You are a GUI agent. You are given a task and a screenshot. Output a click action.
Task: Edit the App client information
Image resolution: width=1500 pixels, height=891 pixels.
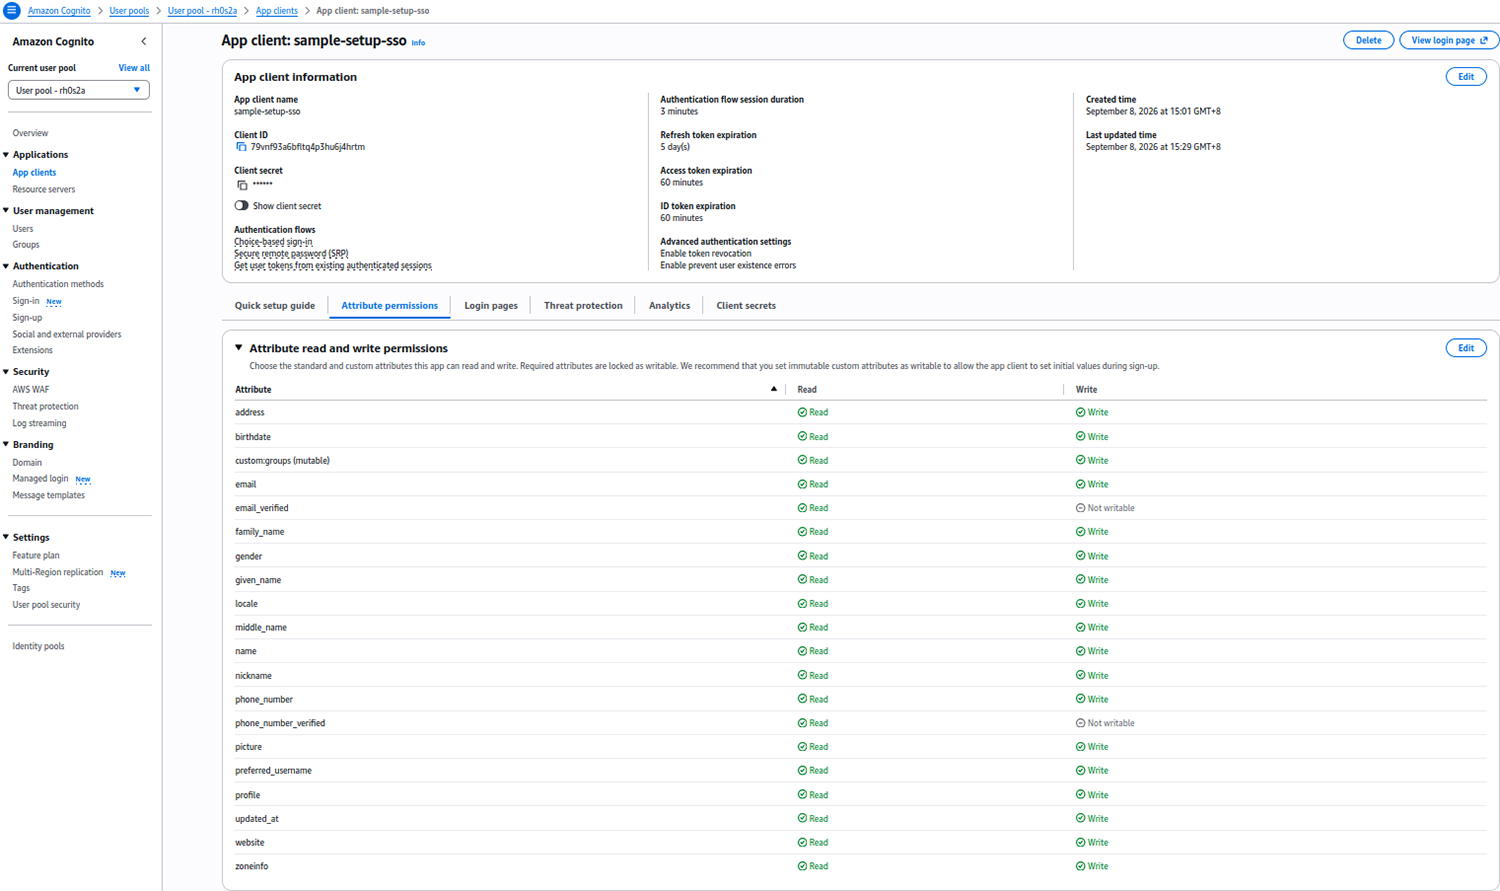(1466, 77)
